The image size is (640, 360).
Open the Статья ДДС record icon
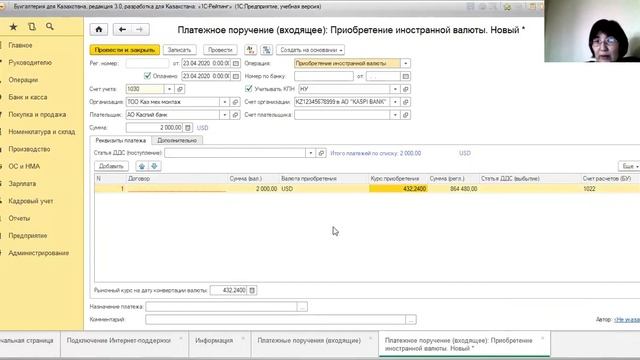pyautogui.click(x=321, y=153)
